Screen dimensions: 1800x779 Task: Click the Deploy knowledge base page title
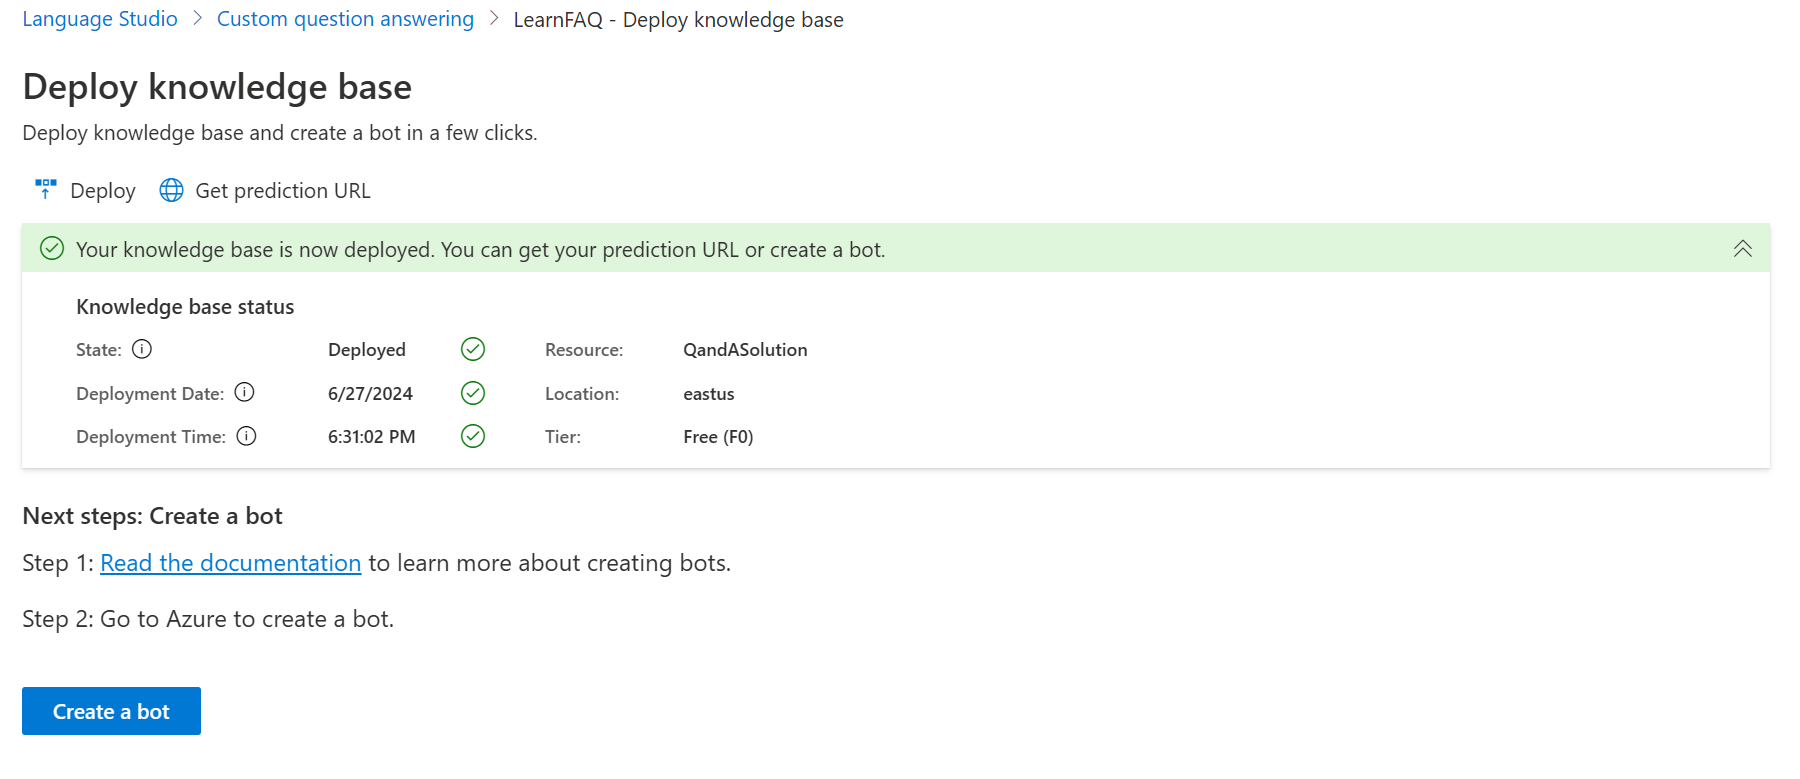(x=217, y=87)
